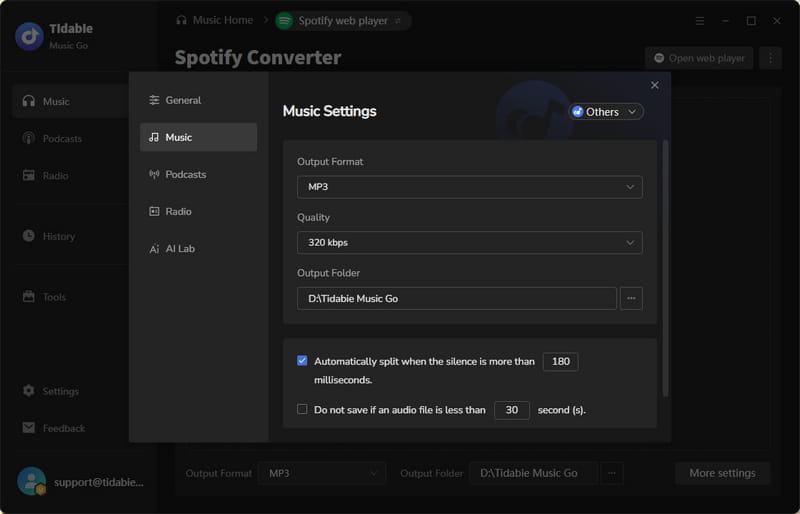
Task: Expand the Others platform dropdown
Action: (x=606, y=112)
